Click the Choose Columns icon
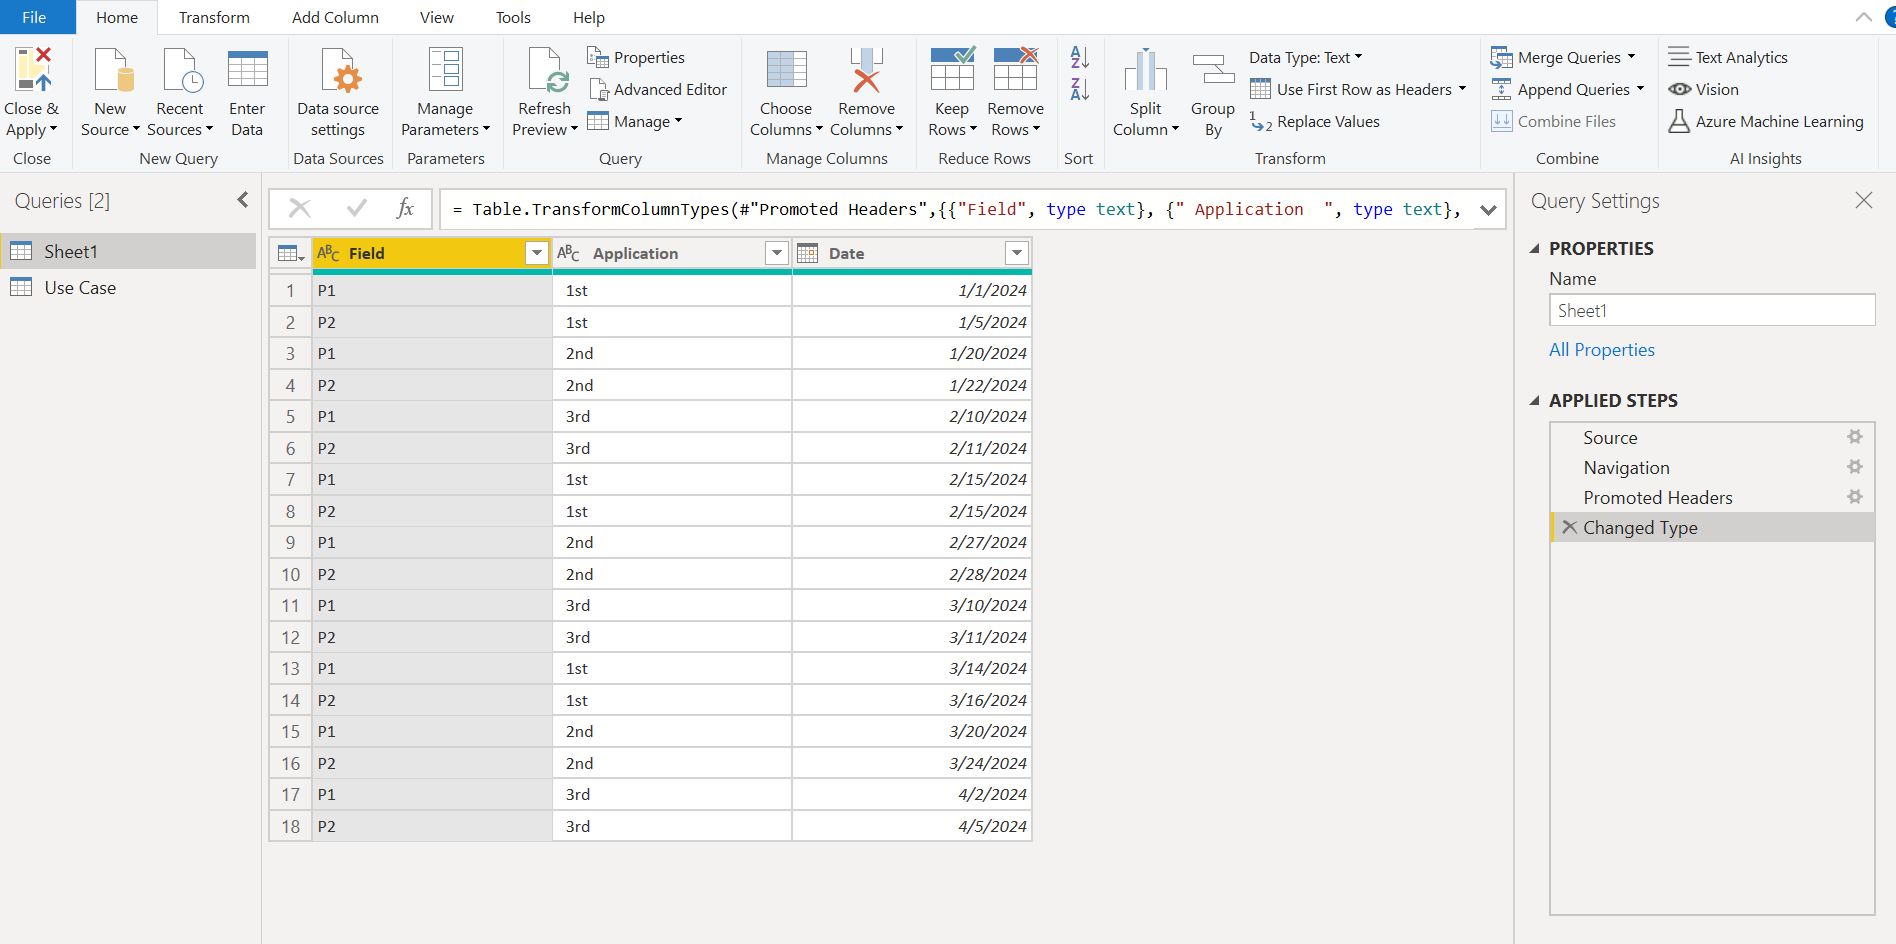Screen dimensions: 1896x944 pos(786,70)
